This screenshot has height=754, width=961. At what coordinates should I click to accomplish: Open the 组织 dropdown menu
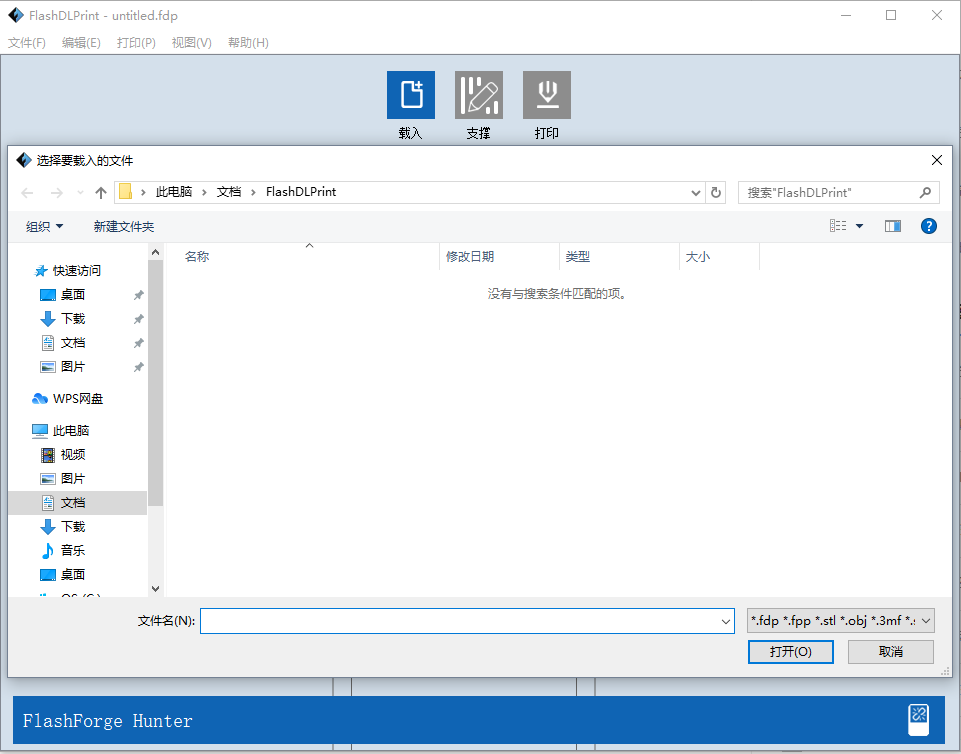click(44, 227)
